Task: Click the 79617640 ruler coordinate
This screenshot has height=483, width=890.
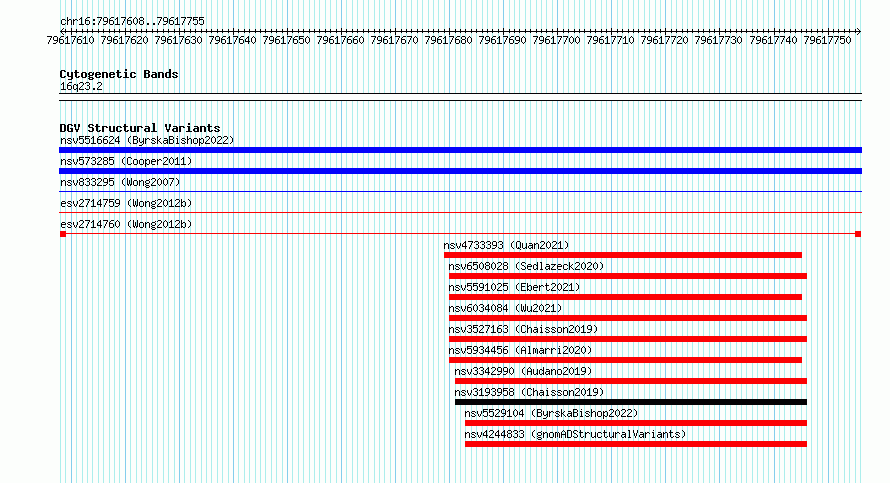Action: [232, 40]
